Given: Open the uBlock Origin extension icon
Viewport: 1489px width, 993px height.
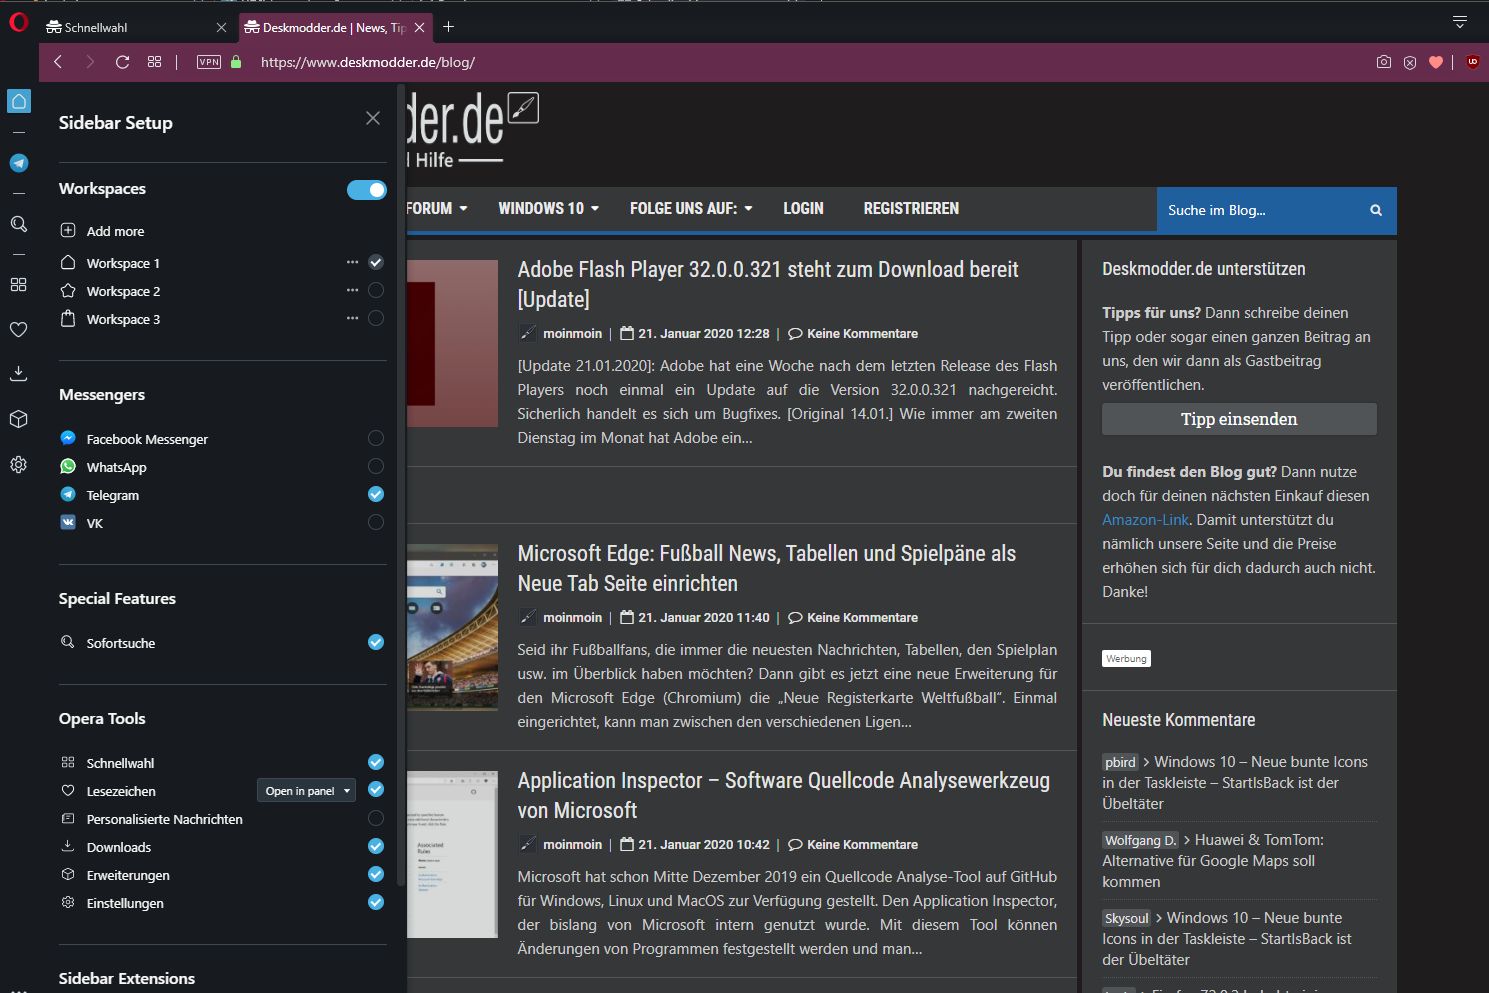Looking at the screenshot, I should point(1472,62).
